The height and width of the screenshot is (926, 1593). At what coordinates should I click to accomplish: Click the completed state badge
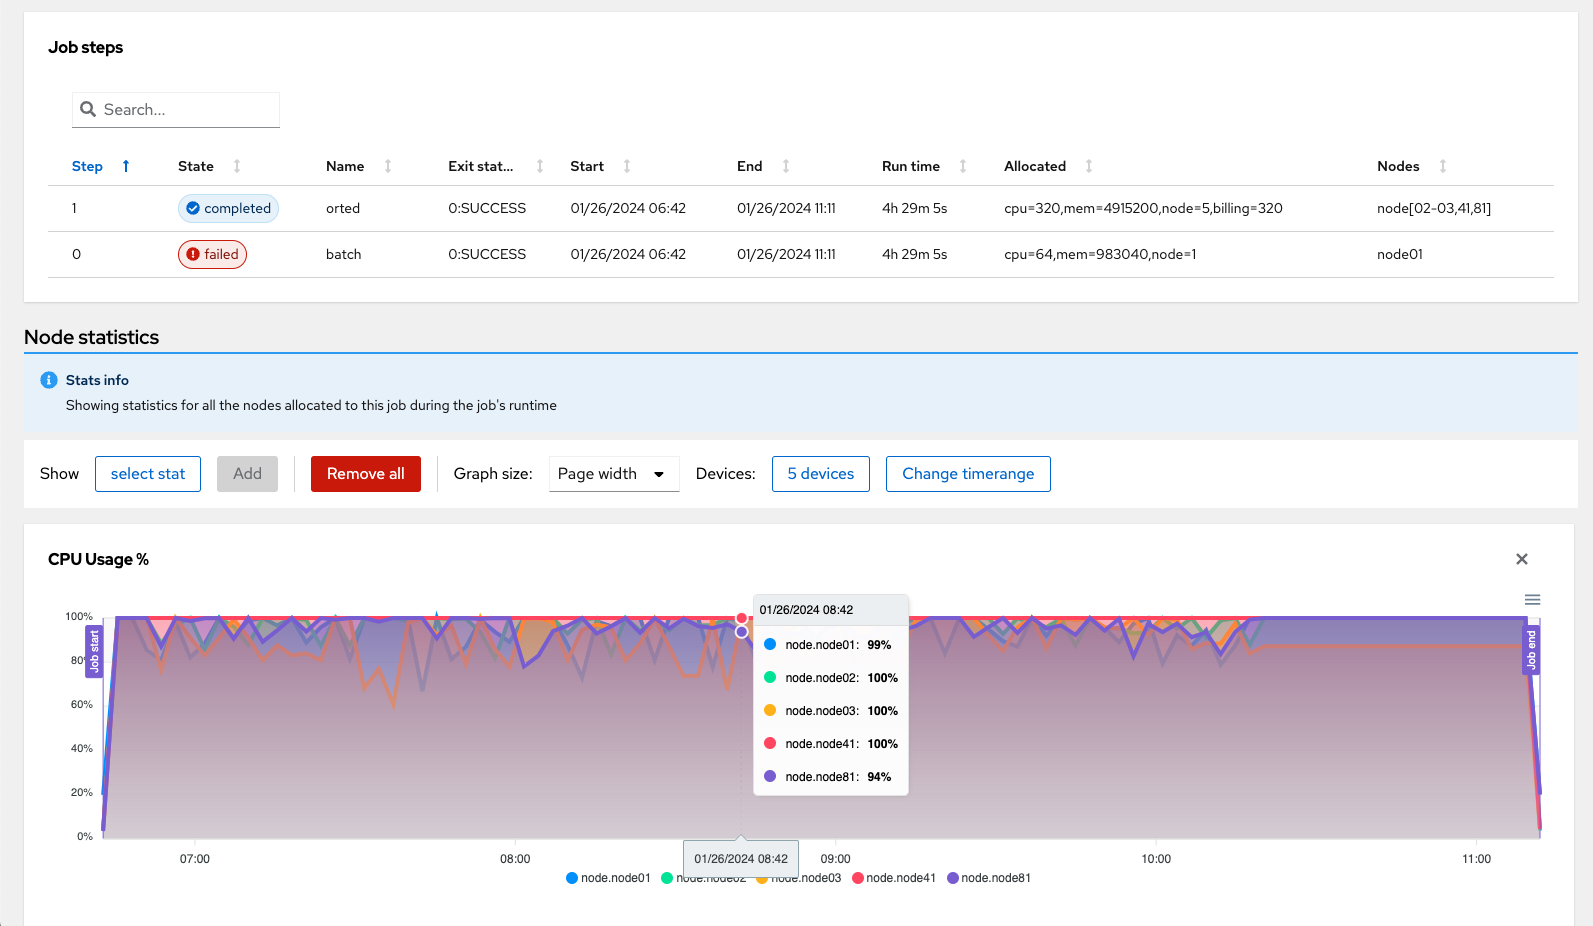coord(228,208)
